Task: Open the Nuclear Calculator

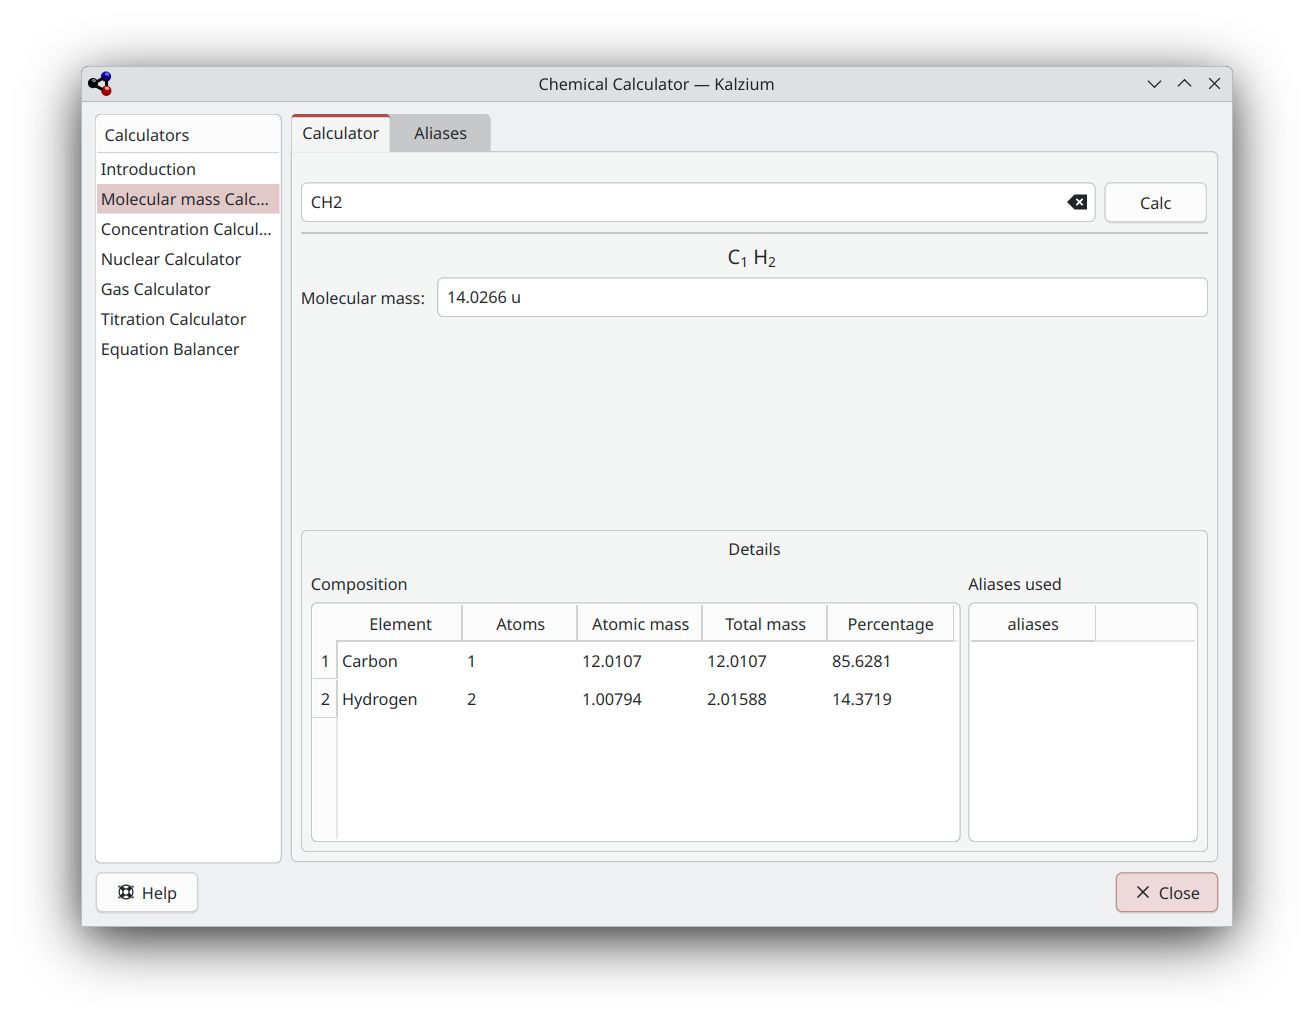Action: [171, 259]
